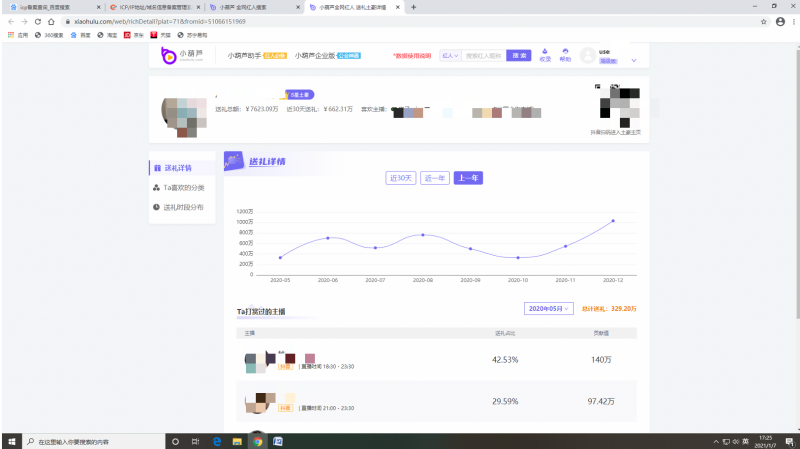Switch to the first browser tab icp备案查询
Screen dimensions: 800x449
[x=54, y=7]
